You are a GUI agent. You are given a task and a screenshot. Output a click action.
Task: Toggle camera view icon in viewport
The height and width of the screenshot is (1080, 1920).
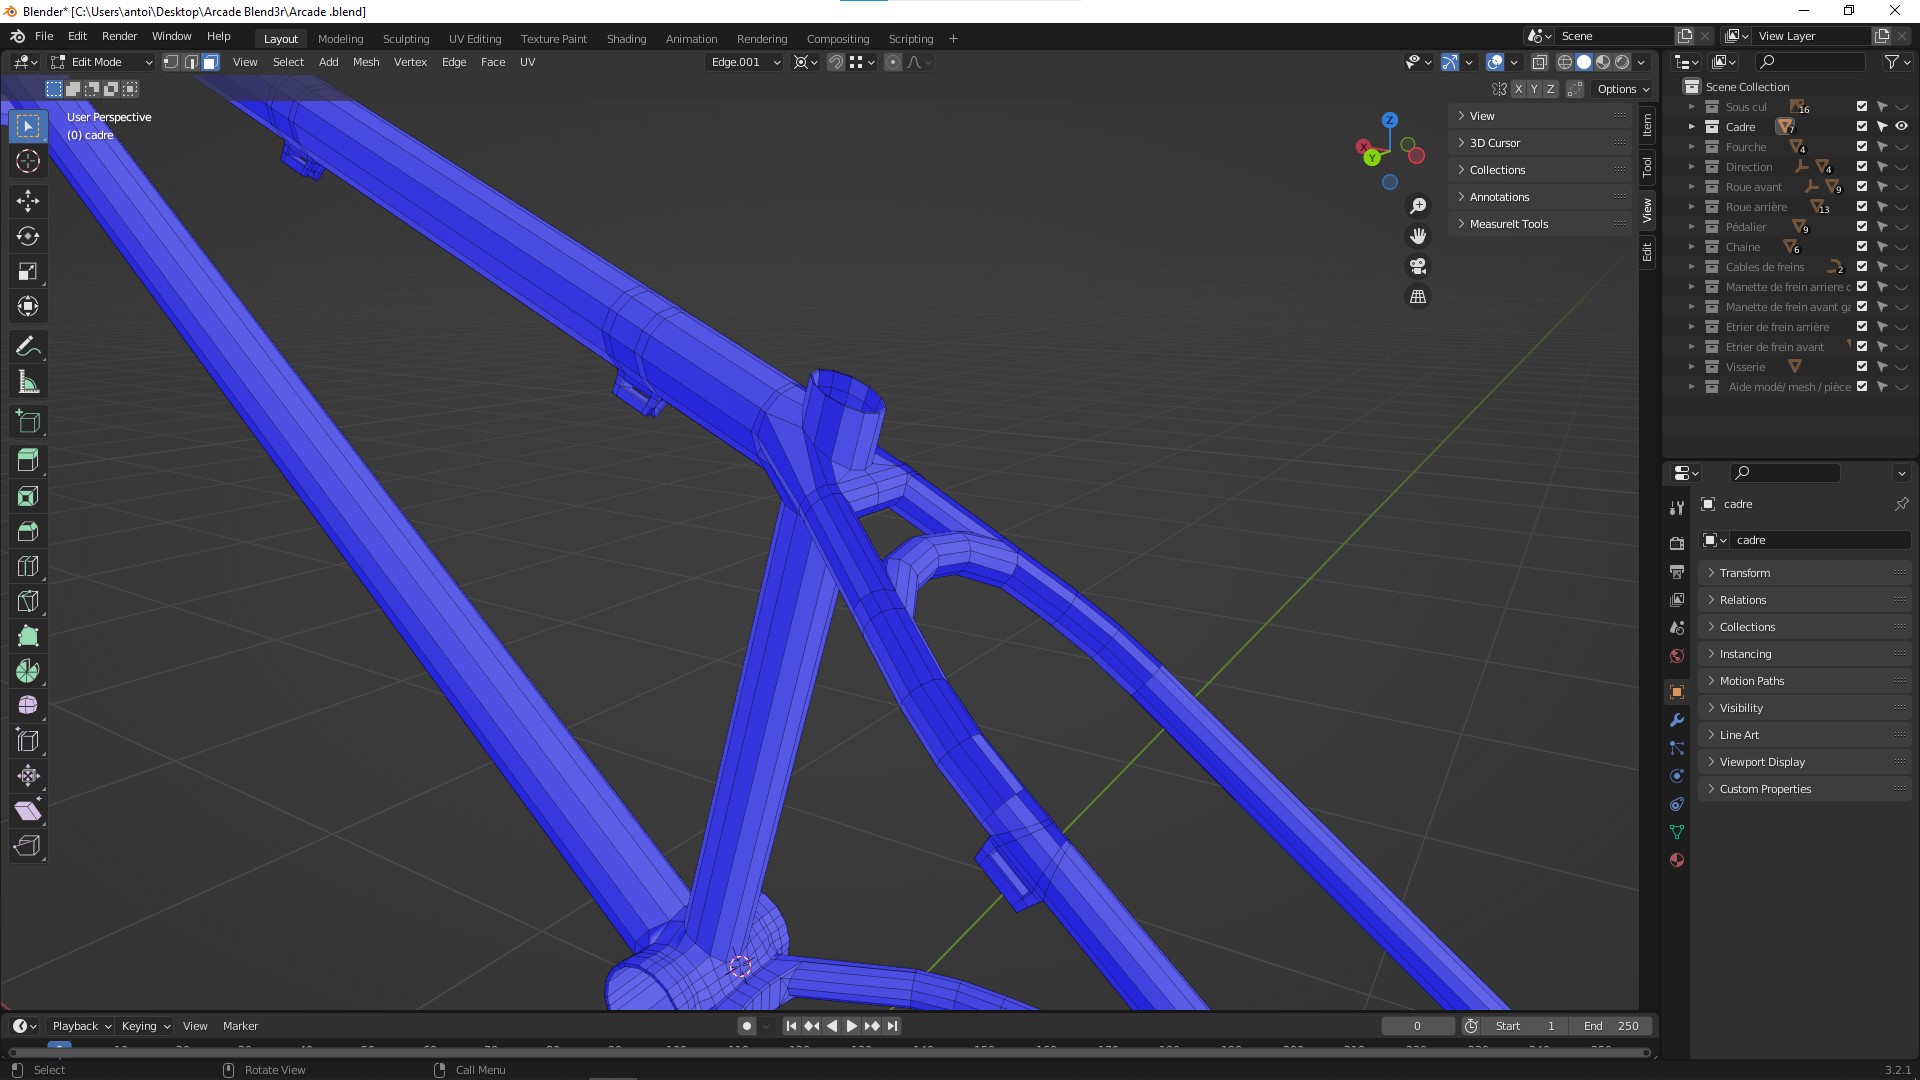pyautogui.click(x=1418, y=266)
